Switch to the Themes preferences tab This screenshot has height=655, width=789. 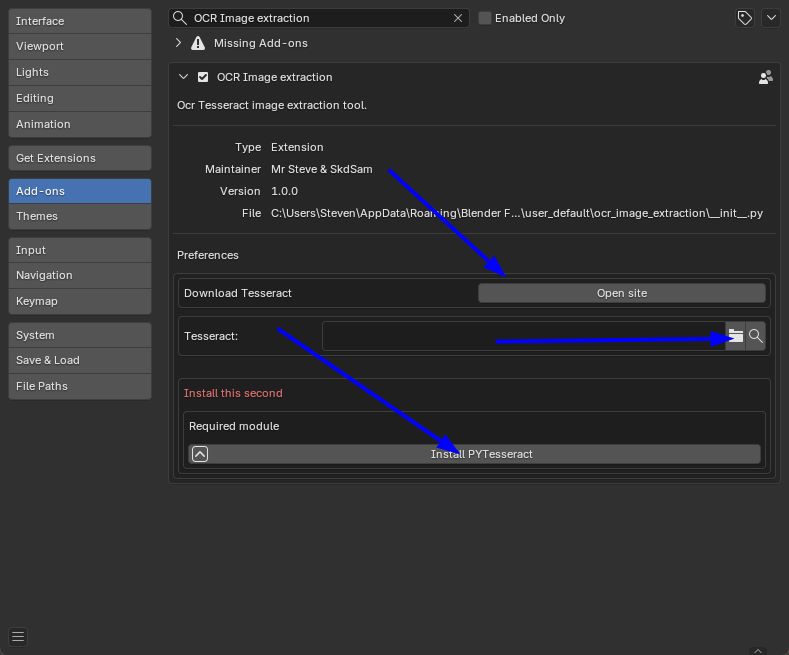pos(80,216)
